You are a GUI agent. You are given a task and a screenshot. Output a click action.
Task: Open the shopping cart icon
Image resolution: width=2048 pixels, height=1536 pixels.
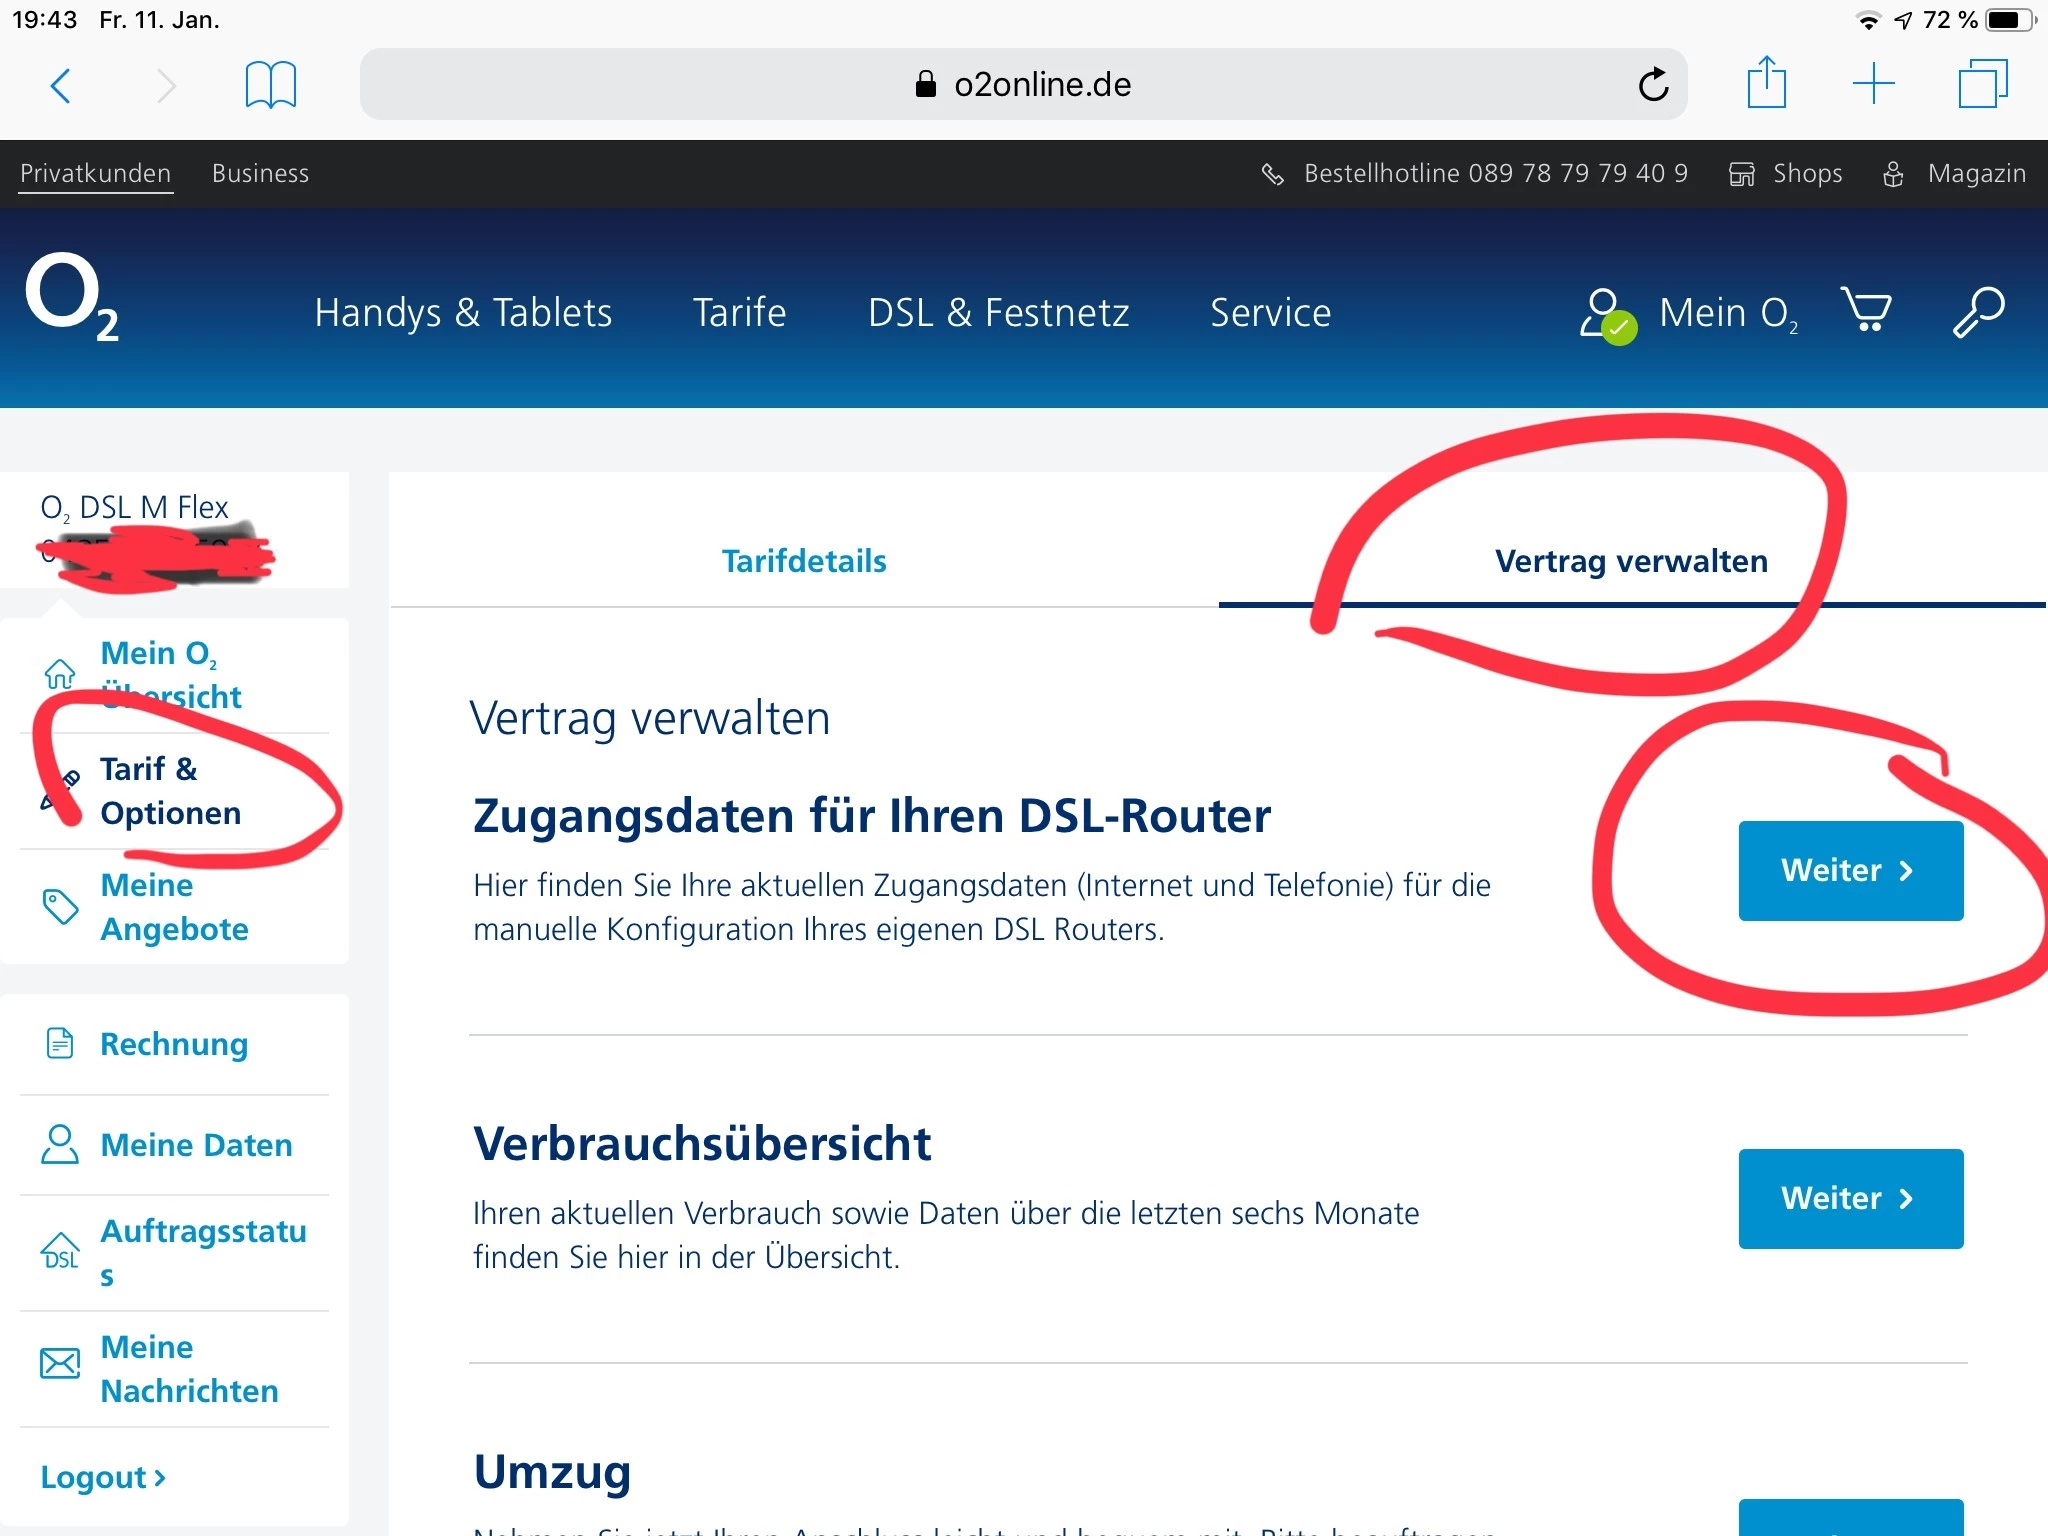coord(1866,311)
